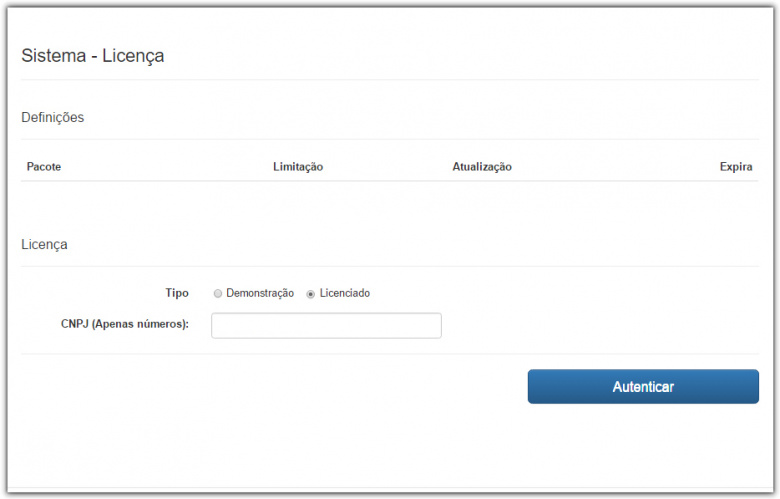Click the Sistema - Licença page title
The width and height of the screenshot is (780, 499).
pos(93,56)
